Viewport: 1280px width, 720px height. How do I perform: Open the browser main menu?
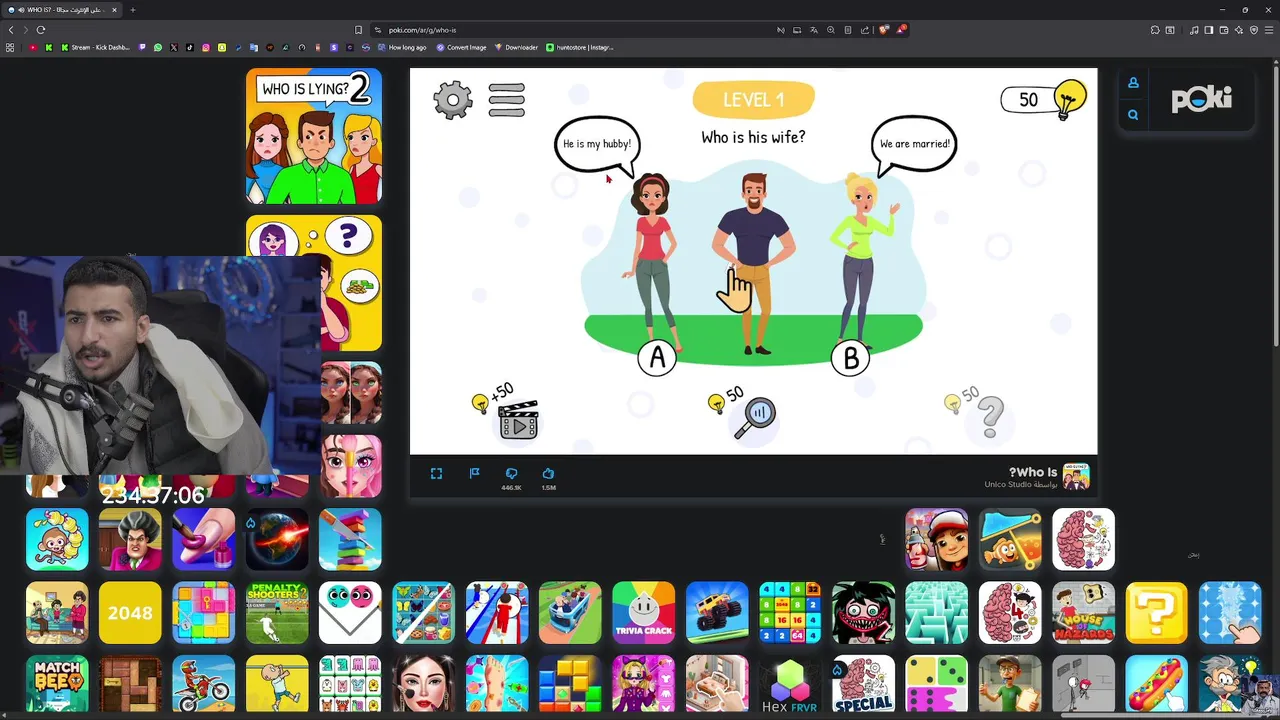[1268, 30]
